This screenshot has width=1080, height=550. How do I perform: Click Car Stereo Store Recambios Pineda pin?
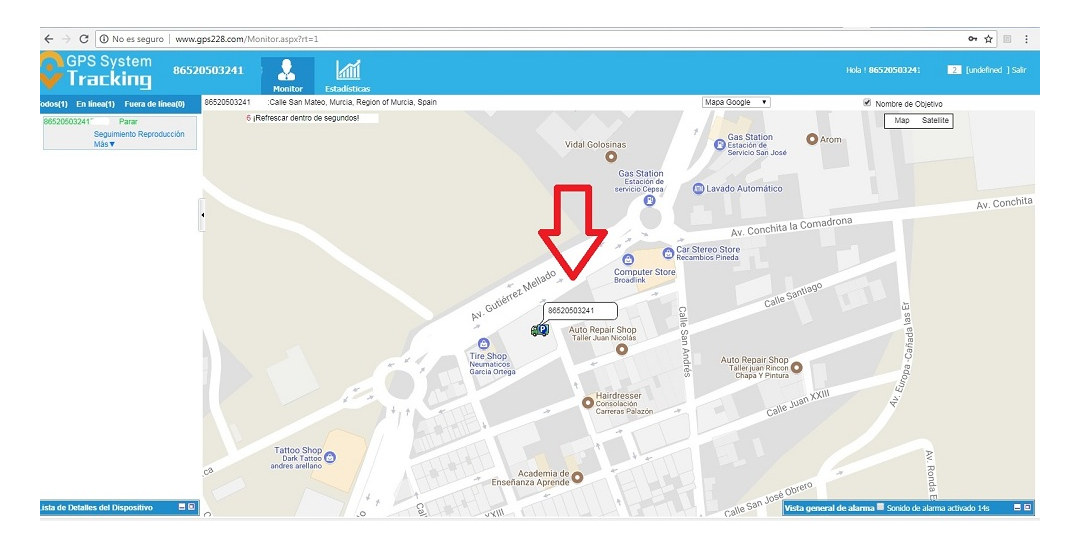click(x=668, y=253)
